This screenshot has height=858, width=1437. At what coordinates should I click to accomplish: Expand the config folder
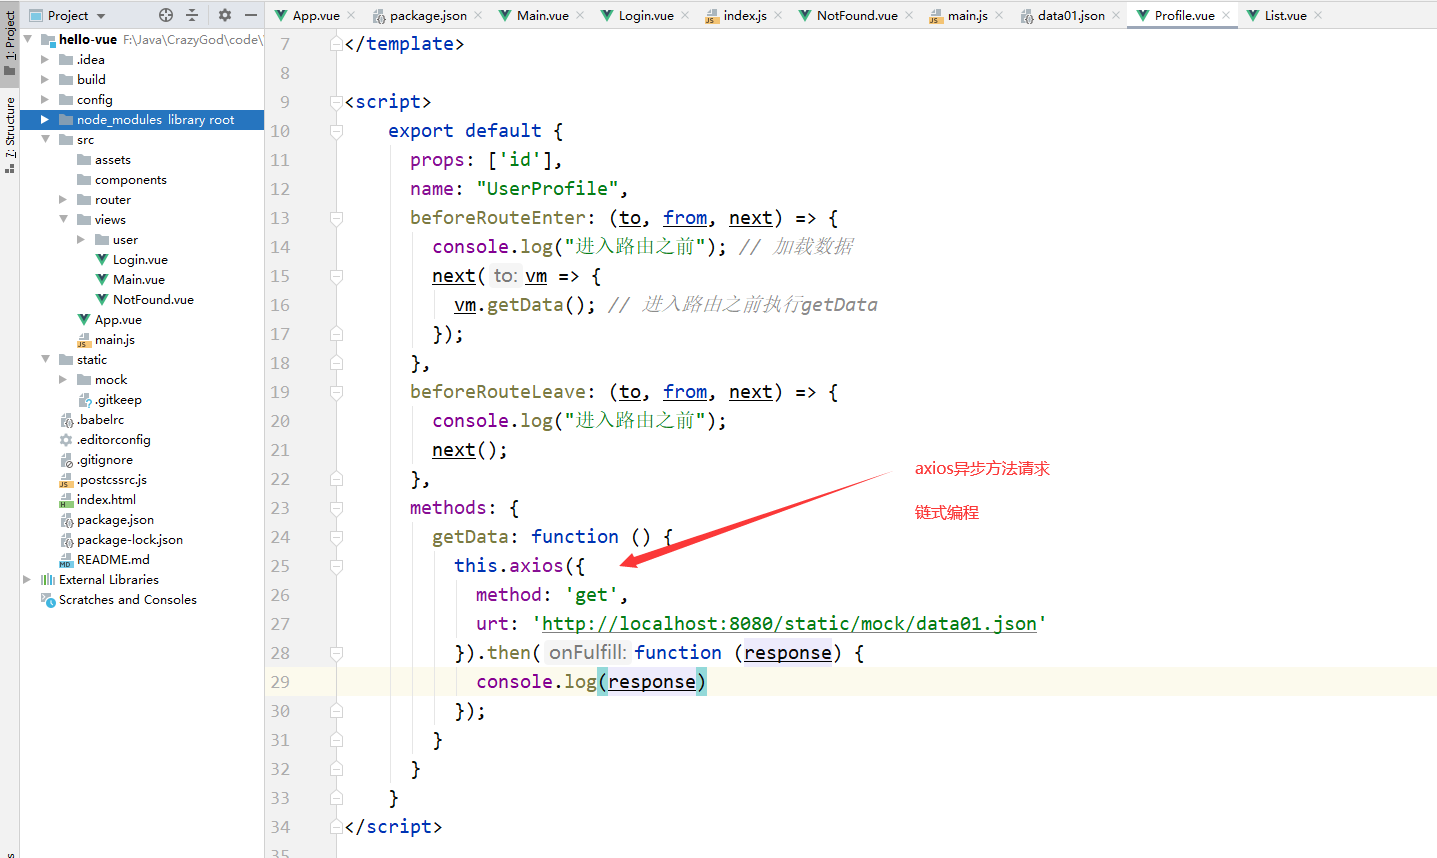tap(45, 99)
